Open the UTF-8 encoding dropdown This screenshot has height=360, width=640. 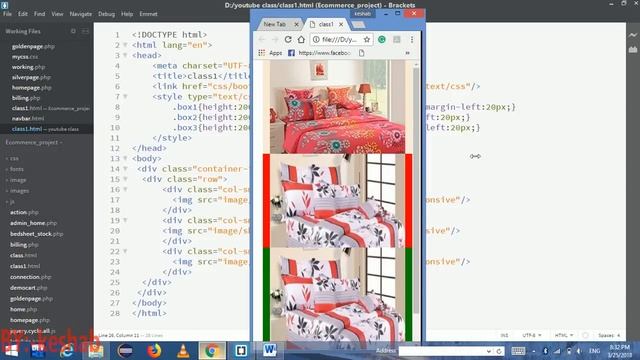[x=531, y=335]
